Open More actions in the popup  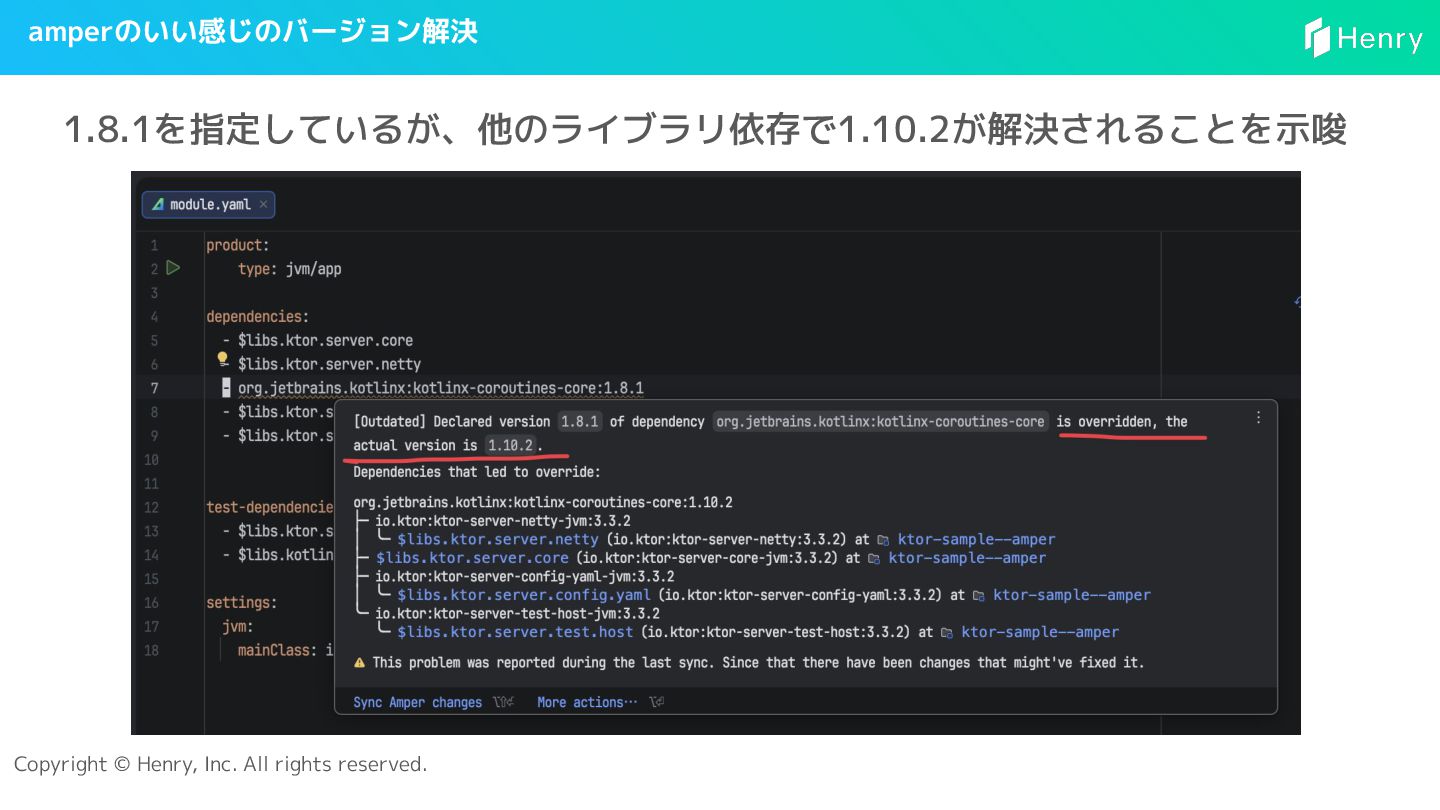click(587, 702)
